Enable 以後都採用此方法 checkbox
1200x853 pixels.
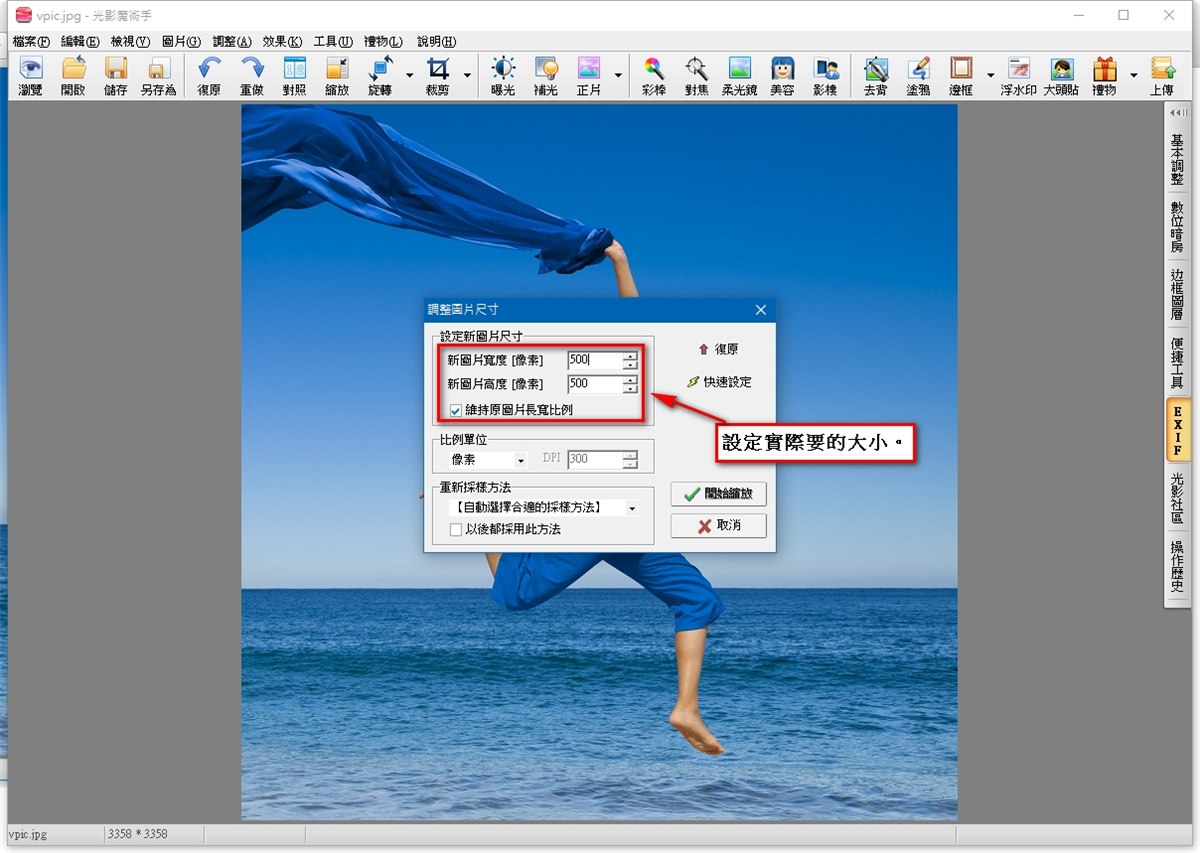[x=456, y=529]
